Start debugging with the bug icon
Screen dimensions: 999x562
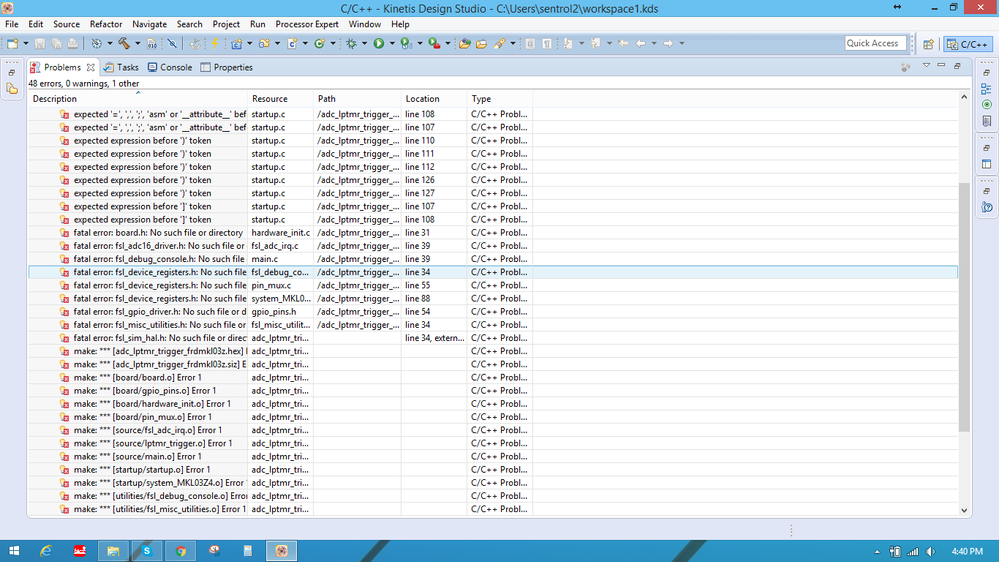[x=351, y=43]
